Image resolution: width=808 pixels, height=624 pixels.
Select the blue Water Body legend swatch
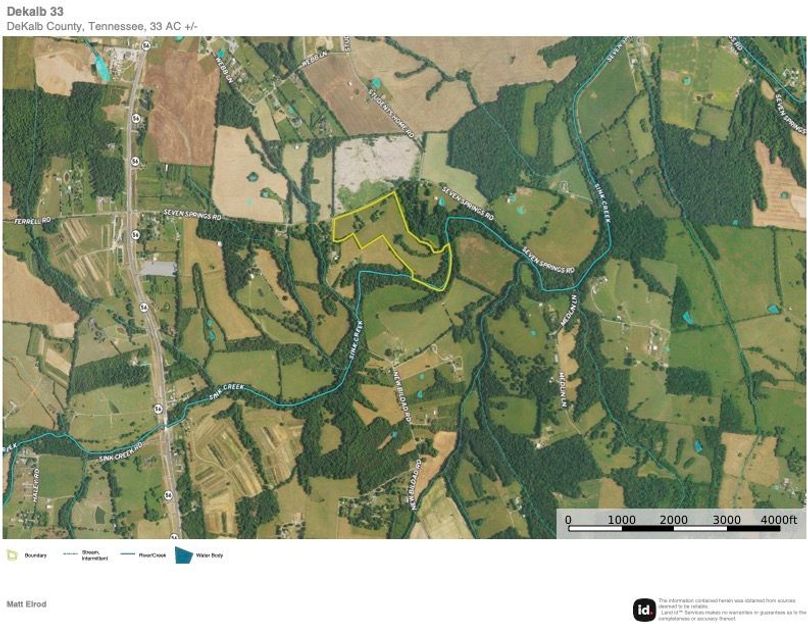click(184, 555)
